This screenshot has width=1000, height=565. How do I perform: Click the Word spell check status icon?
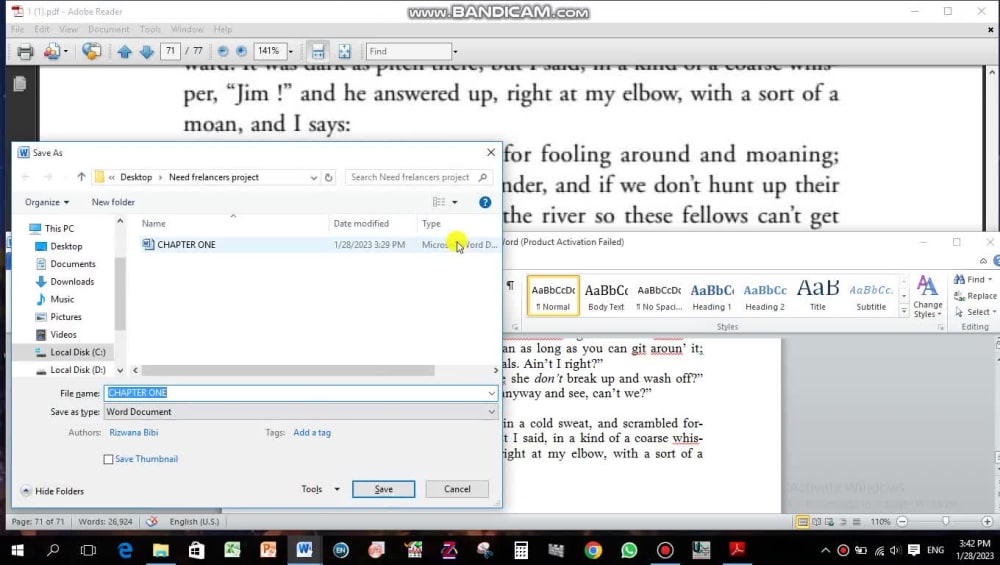[x=151, y=522]
